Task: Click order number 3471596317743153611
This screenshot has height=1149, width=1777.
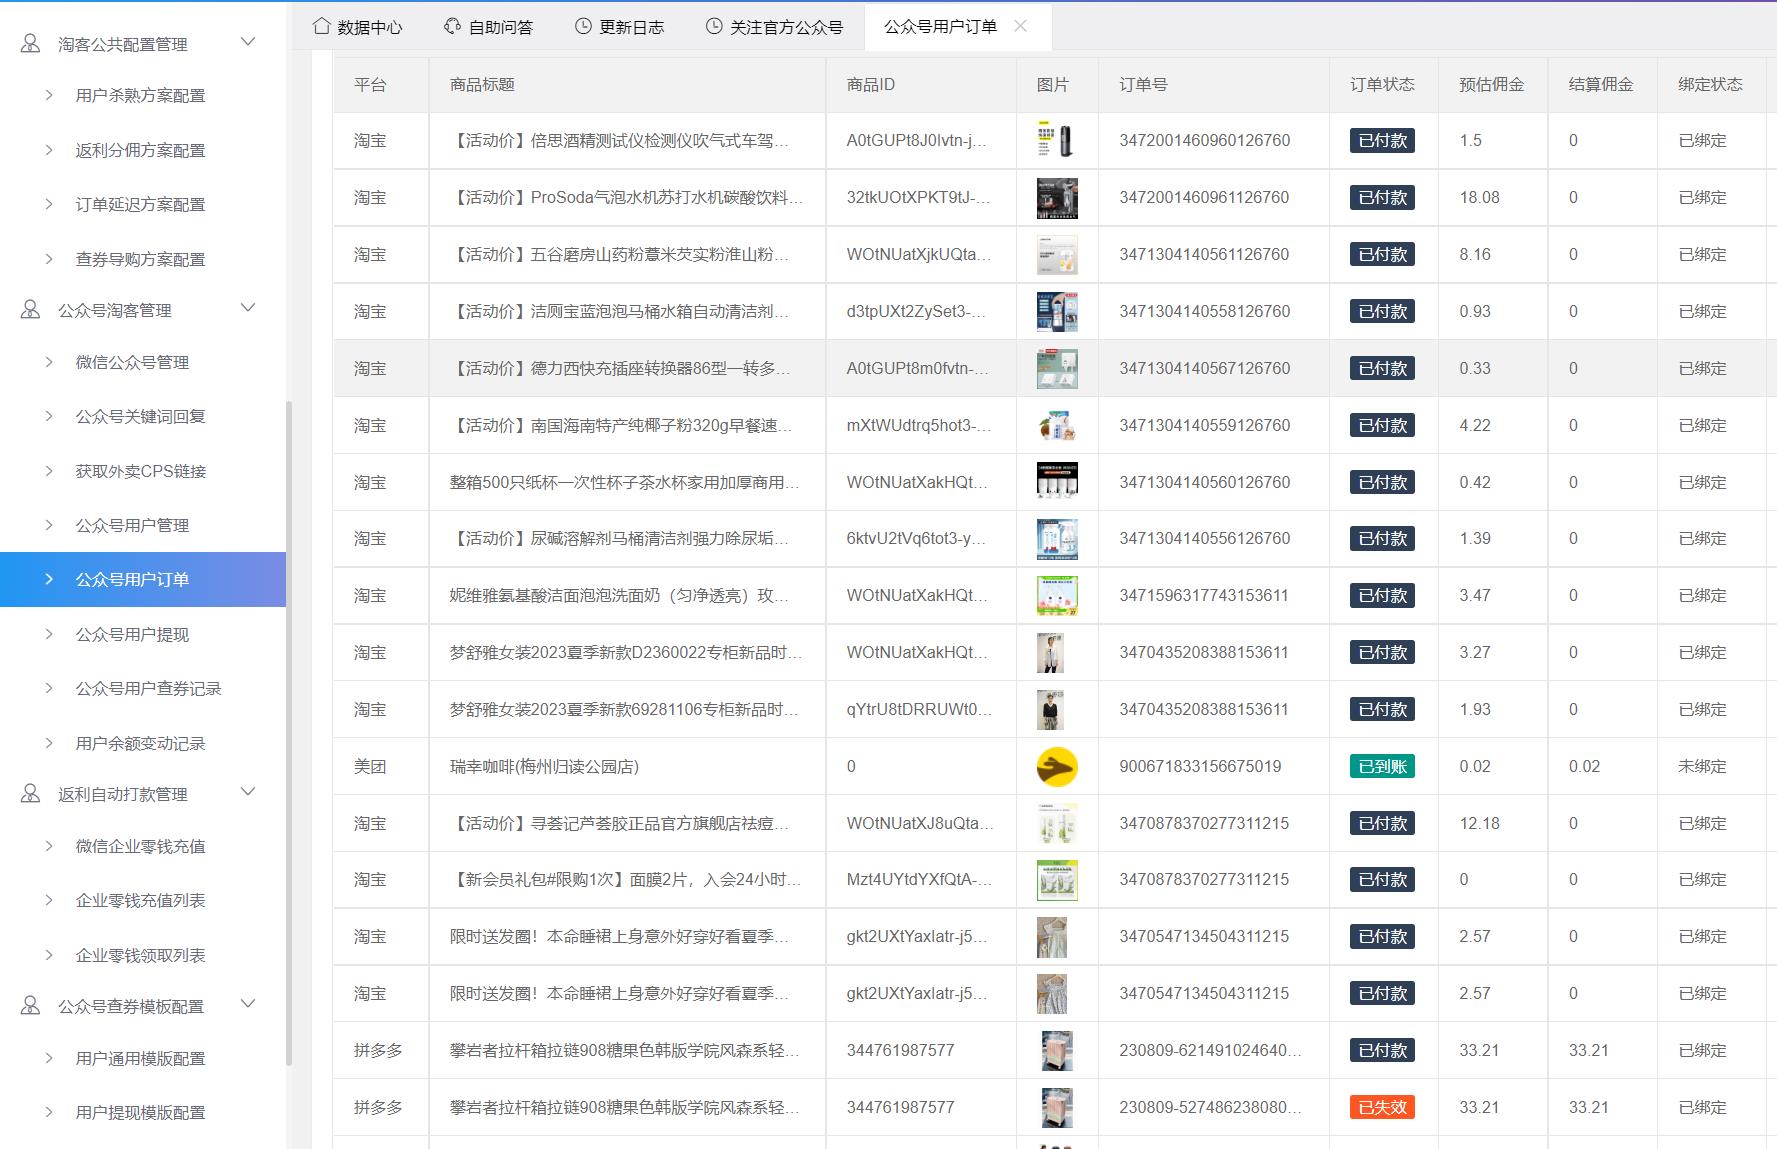Action: point(1204,595)
